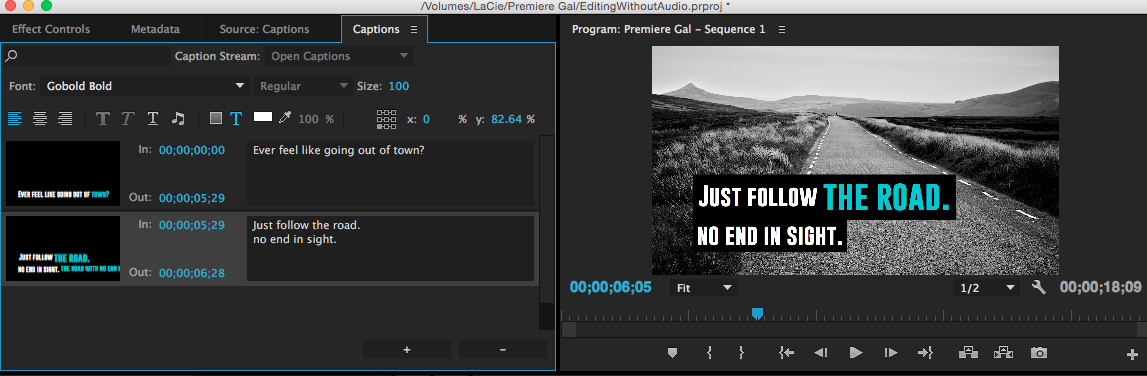Image resolution: width=1147 pixels, height=376 pixels.
Task: Click the font Size value 100
Action: tap(399, 86)
